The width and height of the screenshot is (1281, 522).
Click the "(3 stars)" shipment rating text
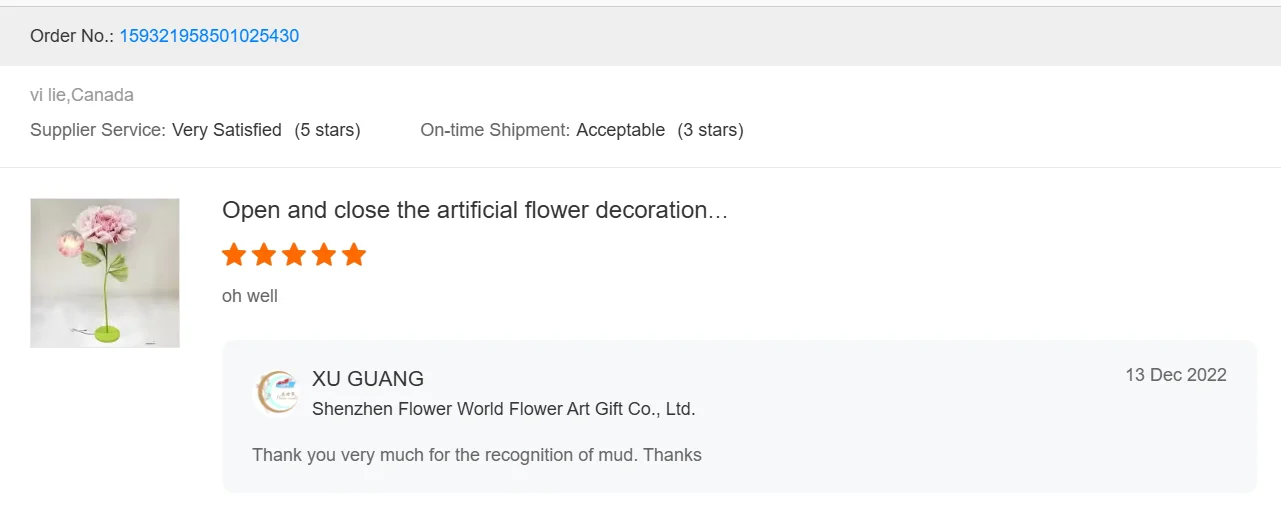(710, 130)
